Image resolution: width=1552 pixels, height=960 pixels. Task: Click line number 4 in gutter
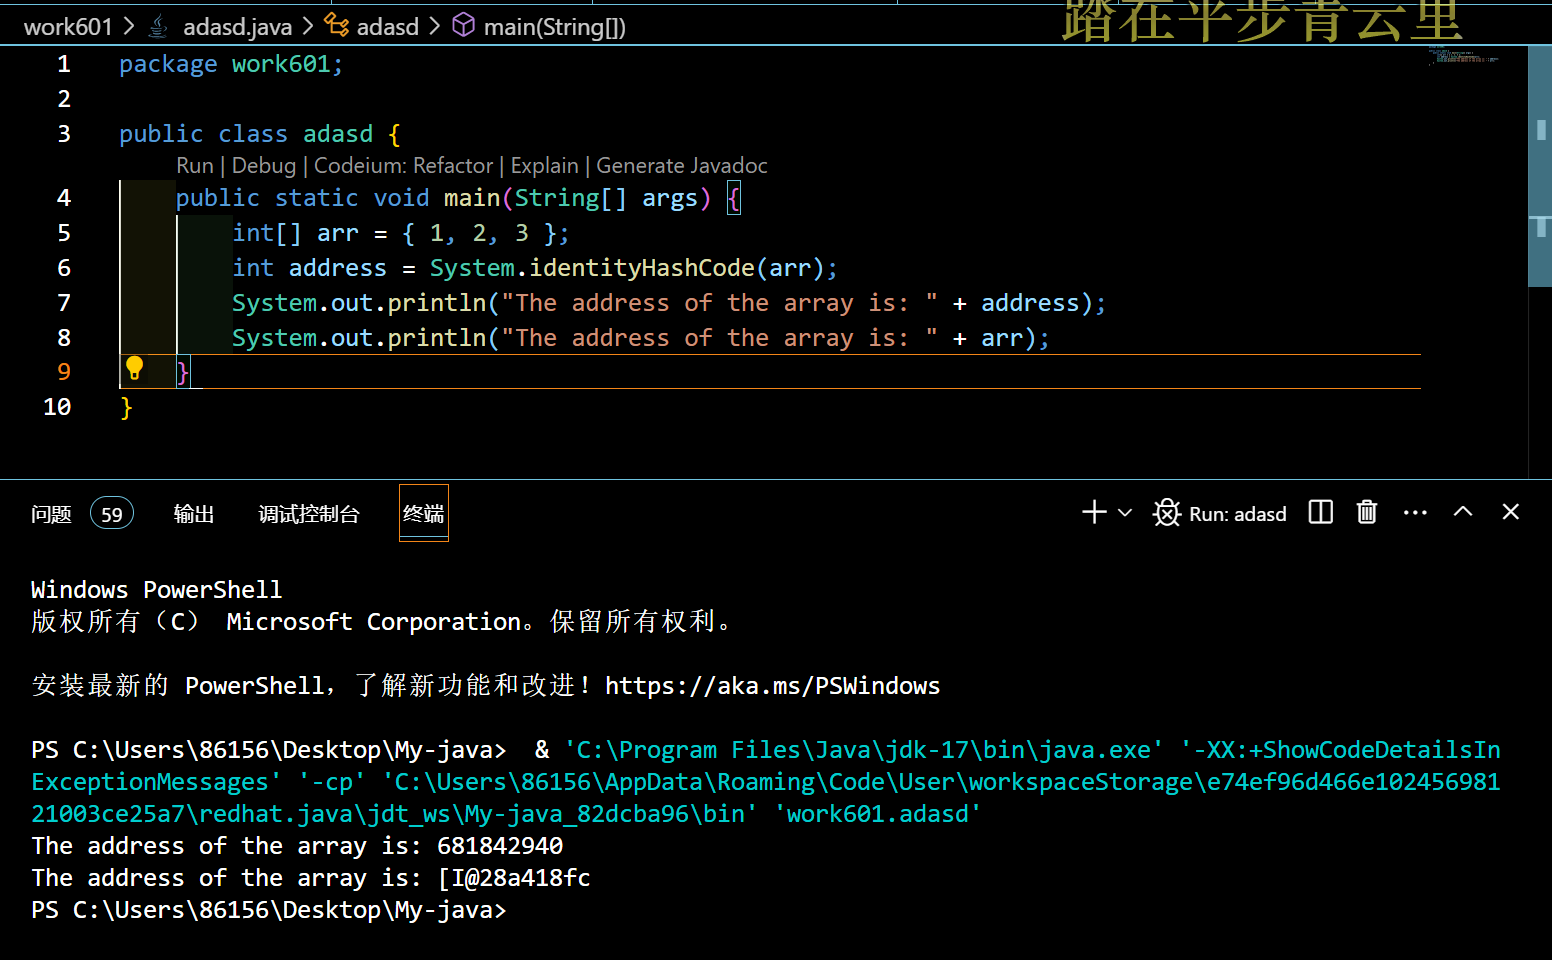click(x=64, y=198)
